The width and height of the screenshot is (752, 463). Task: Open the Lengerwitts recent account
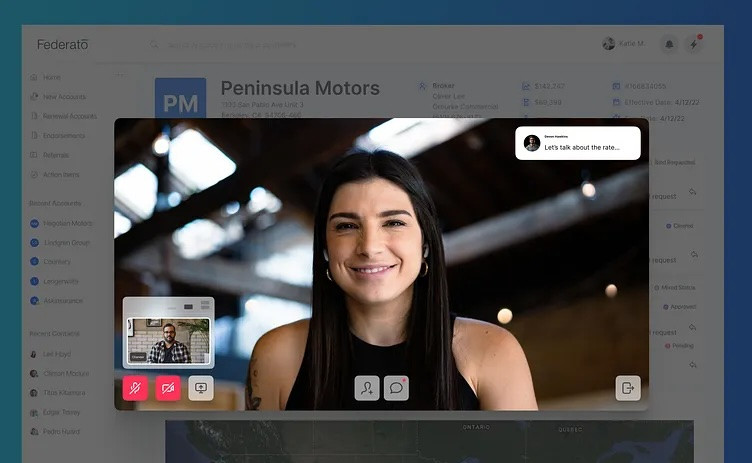coord(61,282)
